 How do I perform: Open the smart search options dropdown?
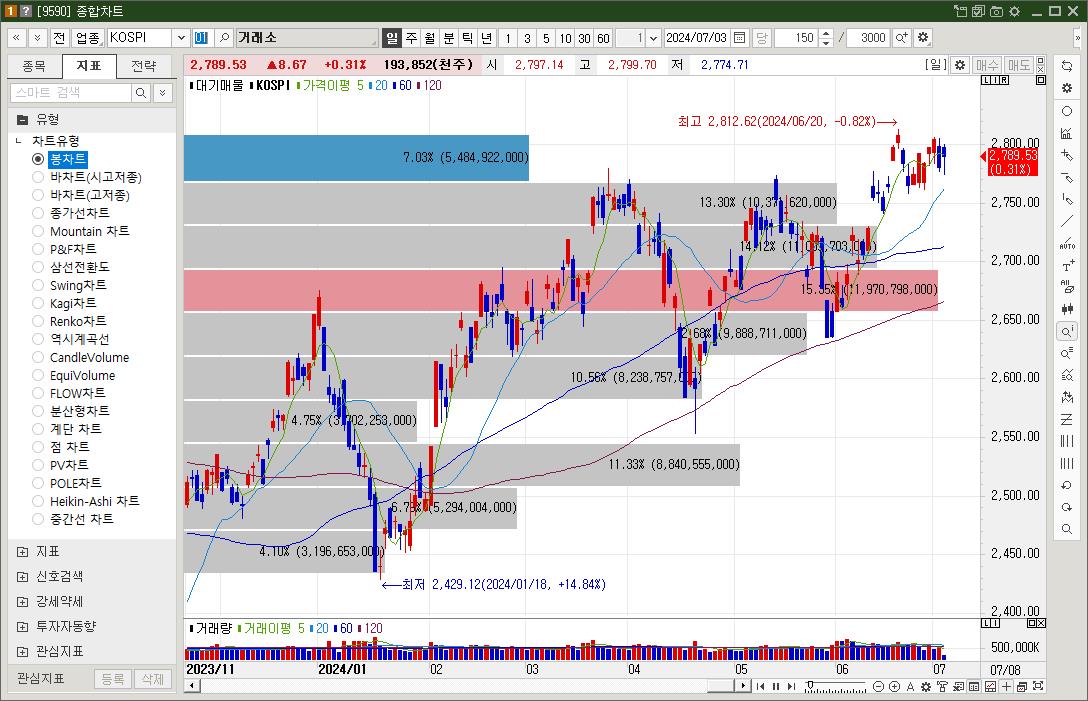click(x=162, y=92)
